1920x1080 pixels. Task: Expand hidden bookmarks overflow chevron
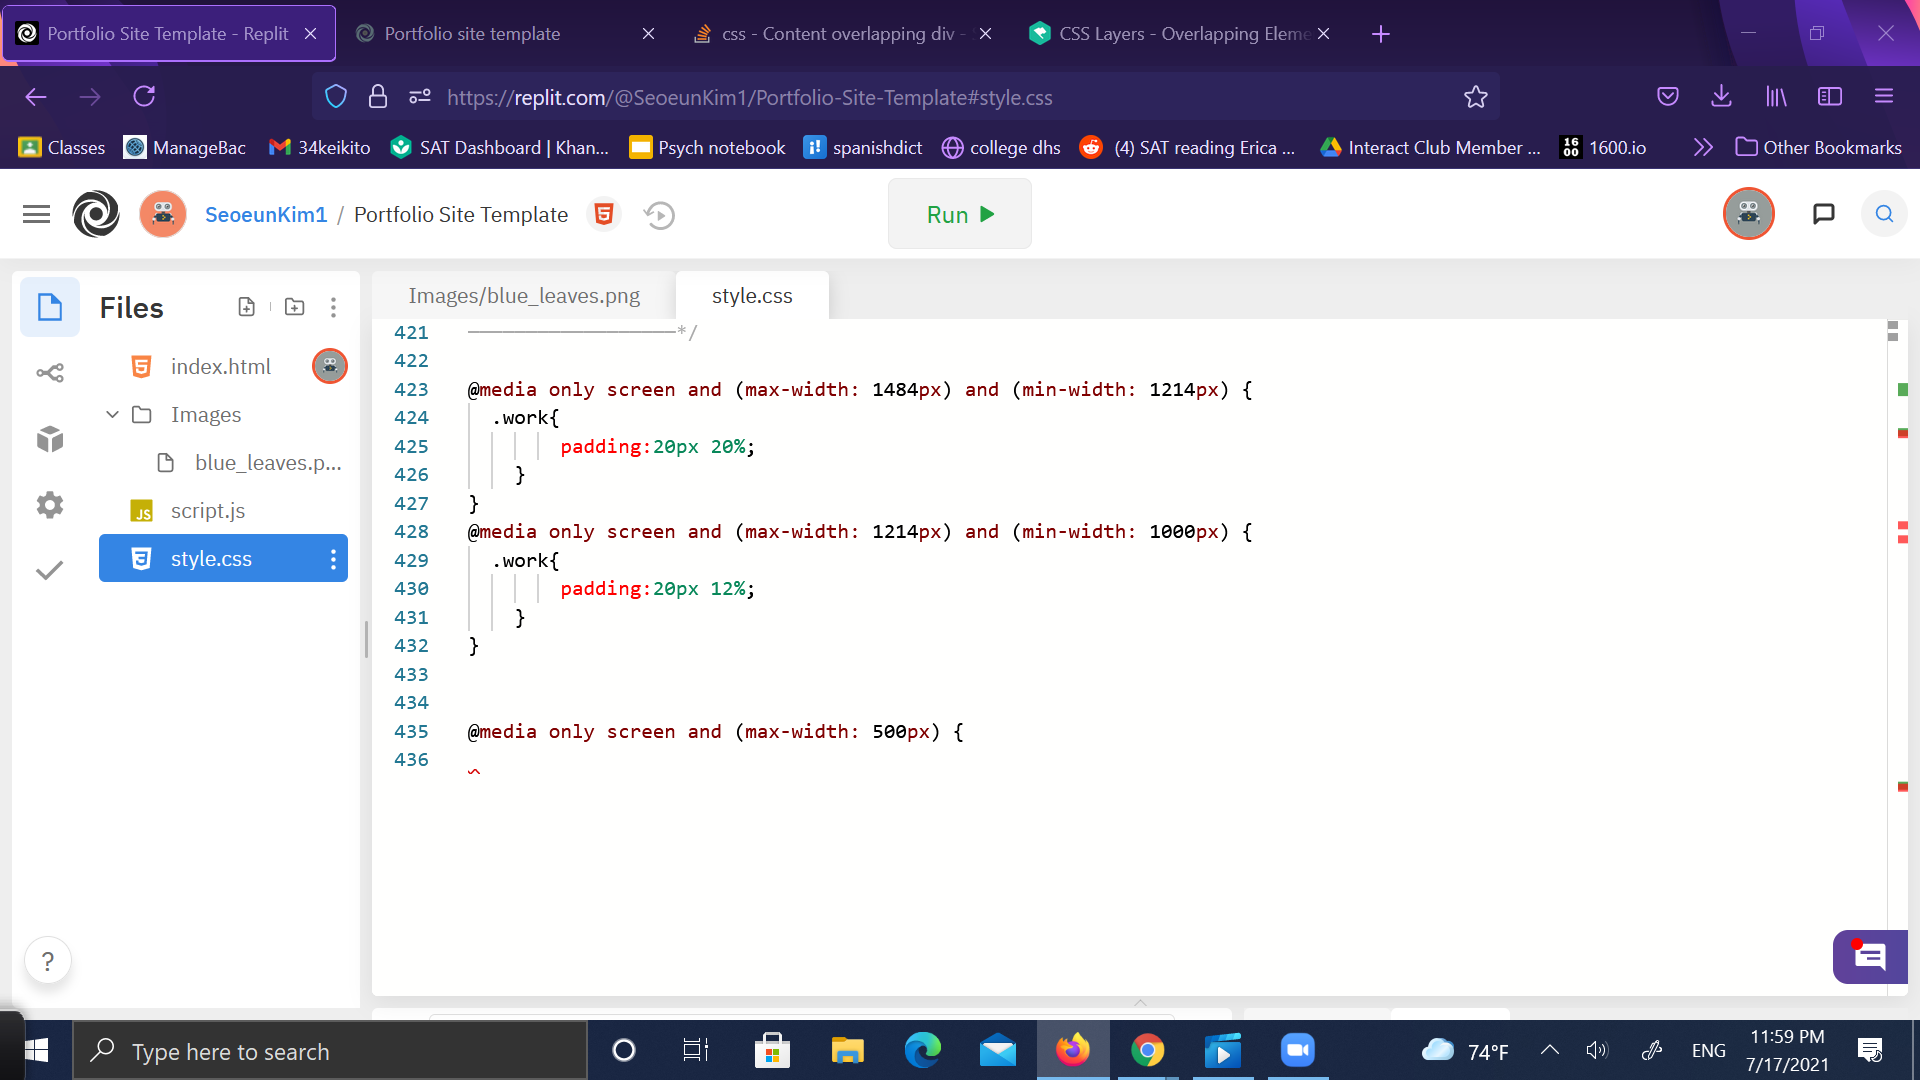[1702, 148]
